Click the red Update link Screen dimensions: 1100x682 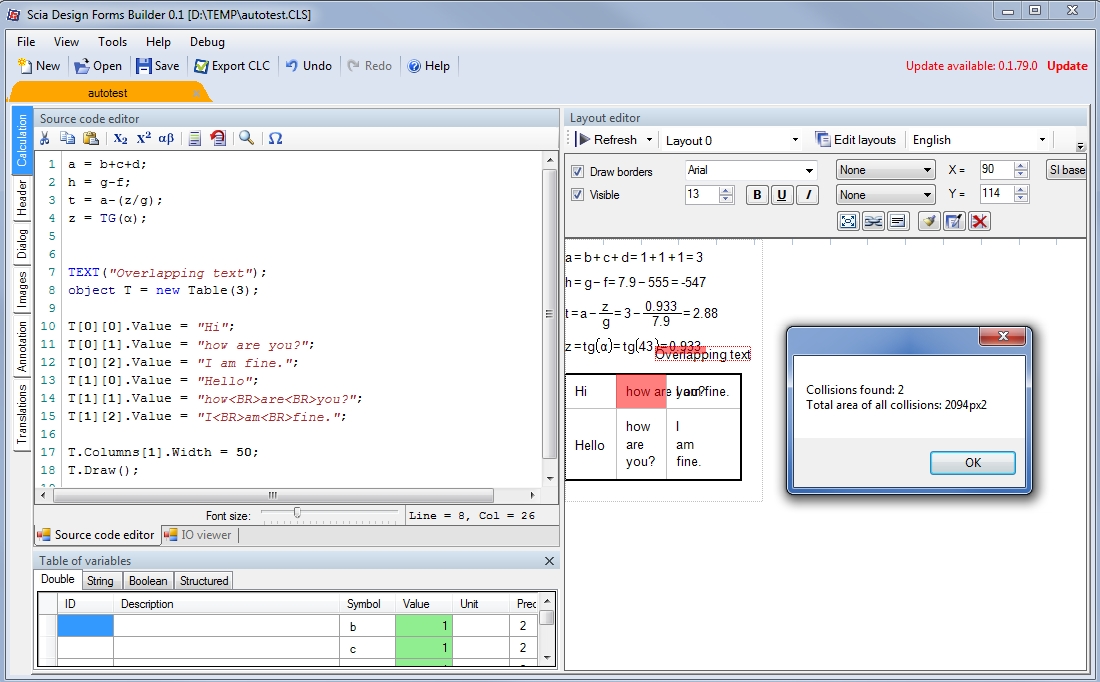(1067, 65)
